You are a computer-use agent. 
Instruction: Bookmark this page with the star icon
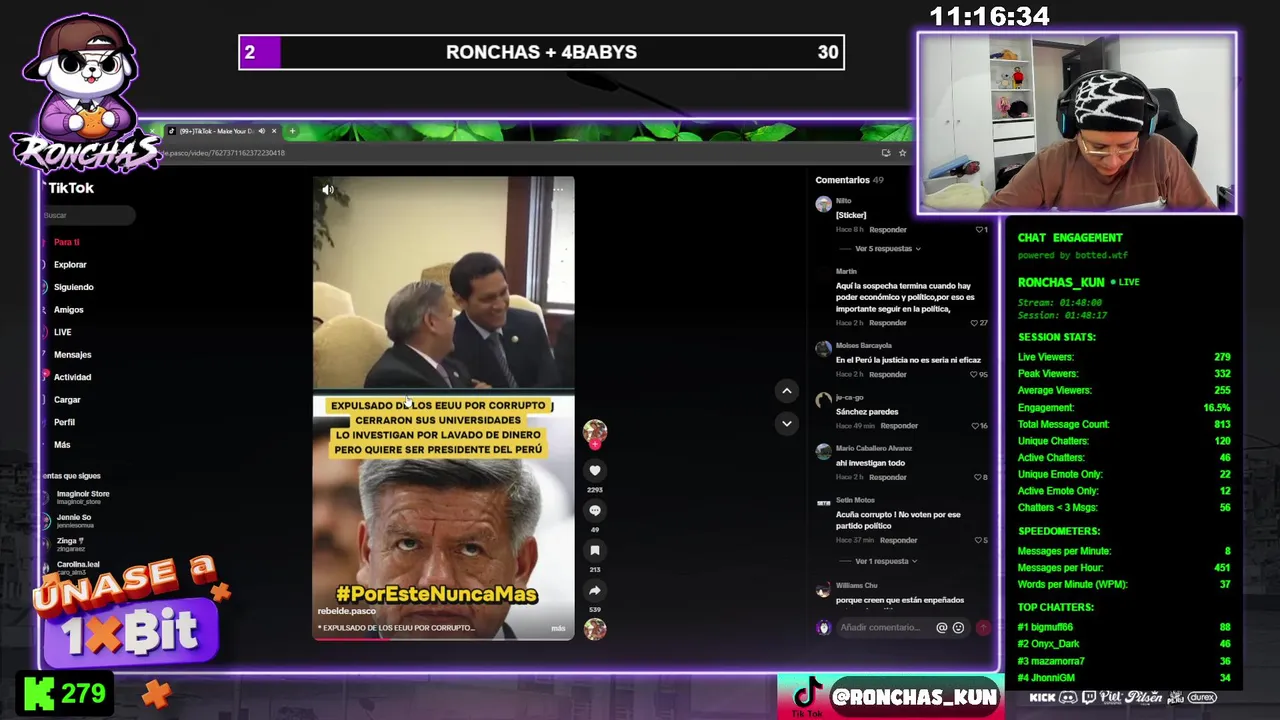902,153
